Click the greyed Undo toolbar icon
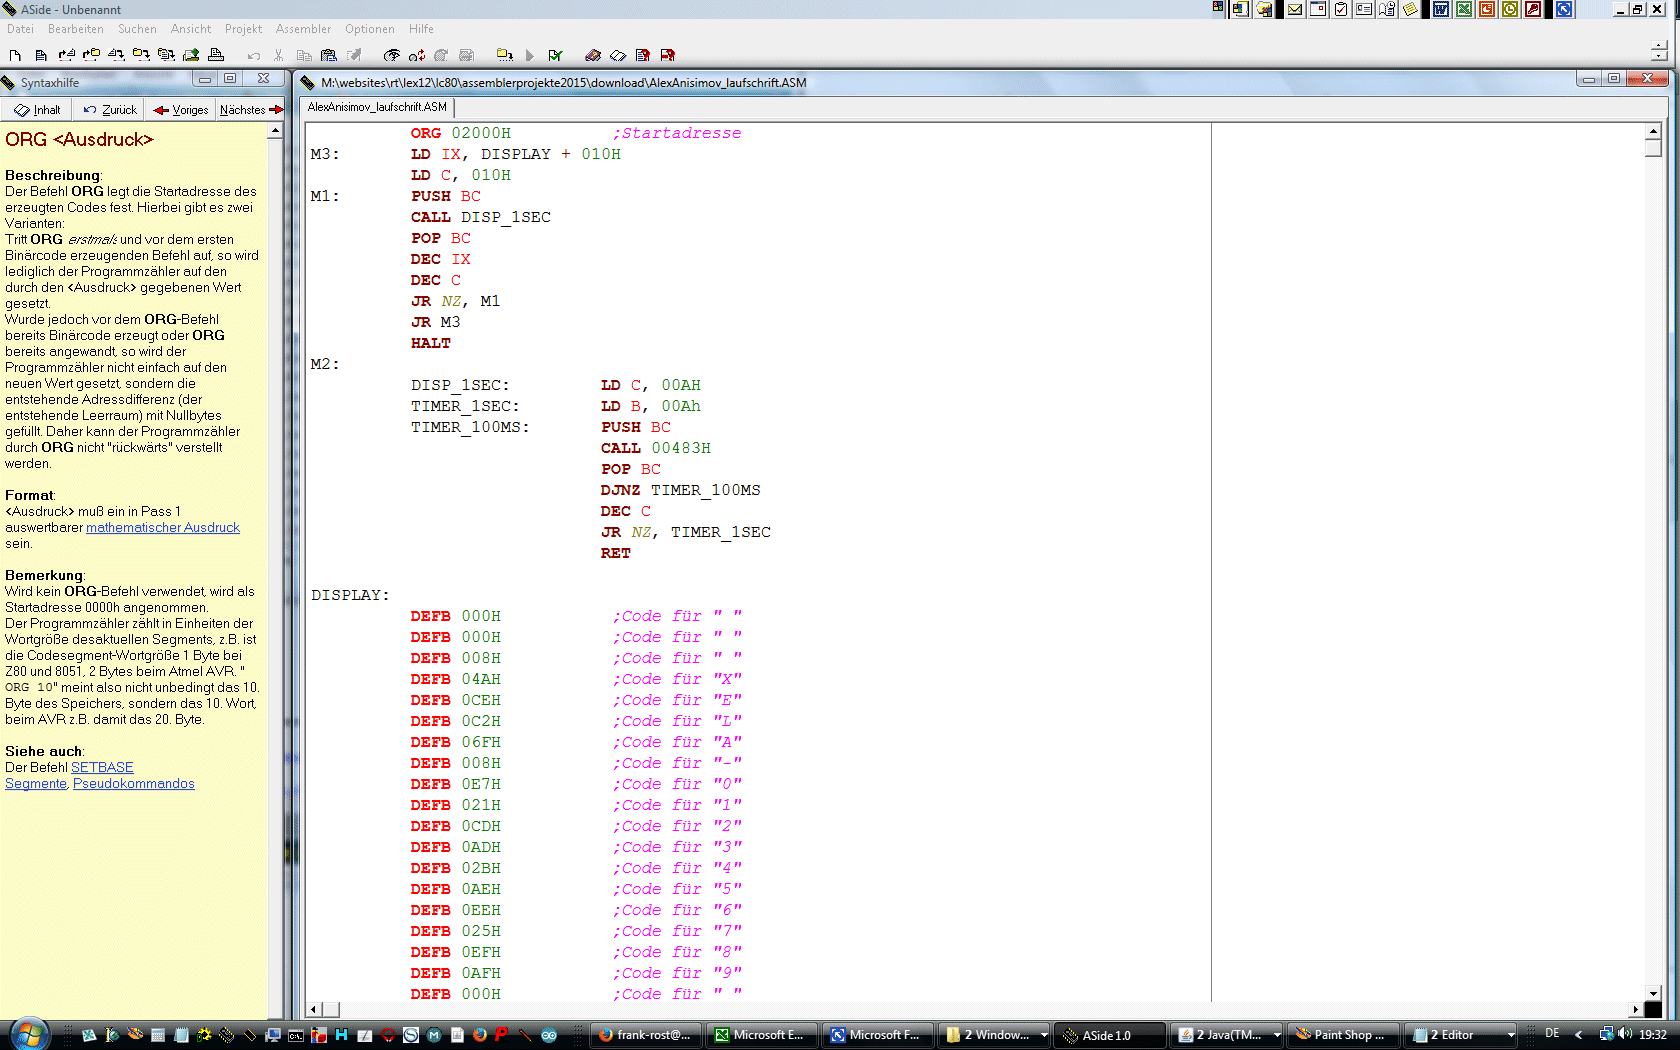The height and width of the screenshot is (1050, 1680). (254, 55)
